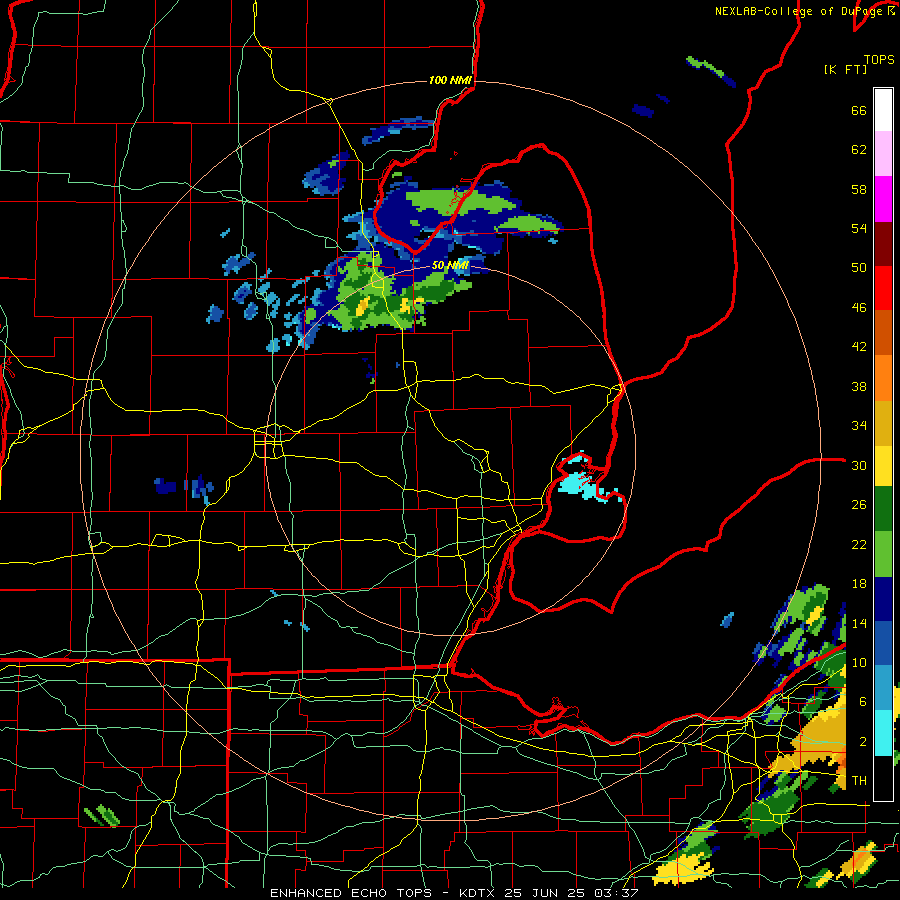The width and height of the screenshot is (900, 900).
Task: Click the dark red 54 kft legend swatch
Action: 883,244
